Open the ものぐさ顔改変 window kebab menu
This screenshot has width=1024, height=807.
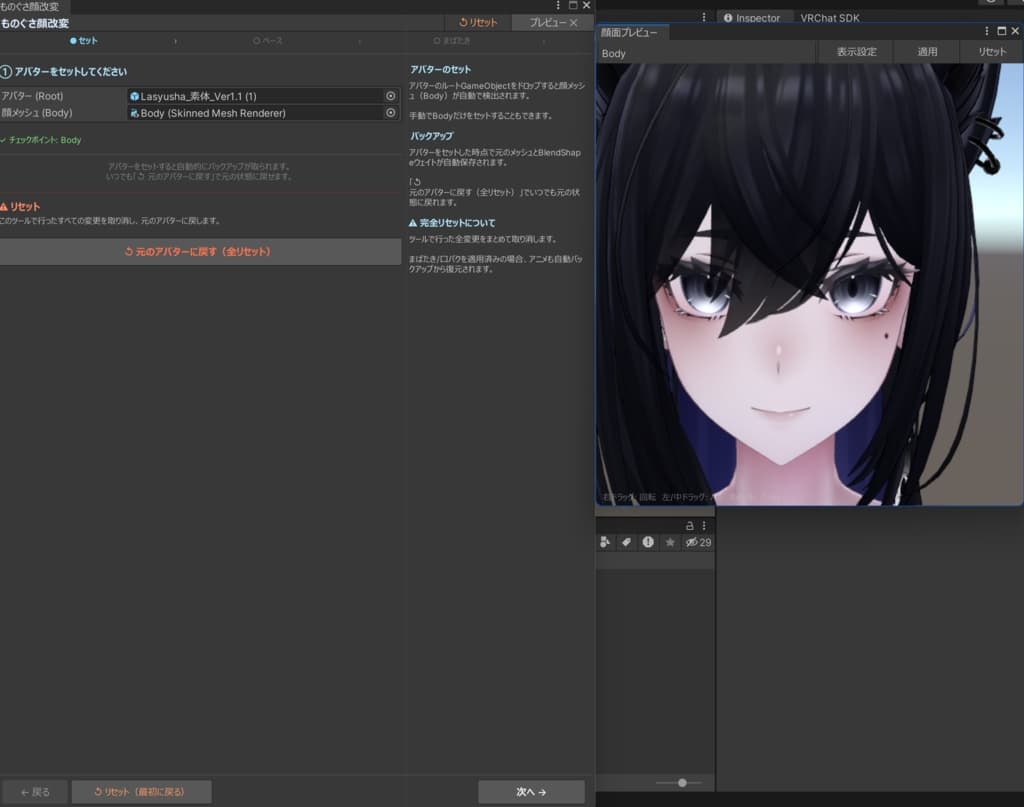[558, 5]
